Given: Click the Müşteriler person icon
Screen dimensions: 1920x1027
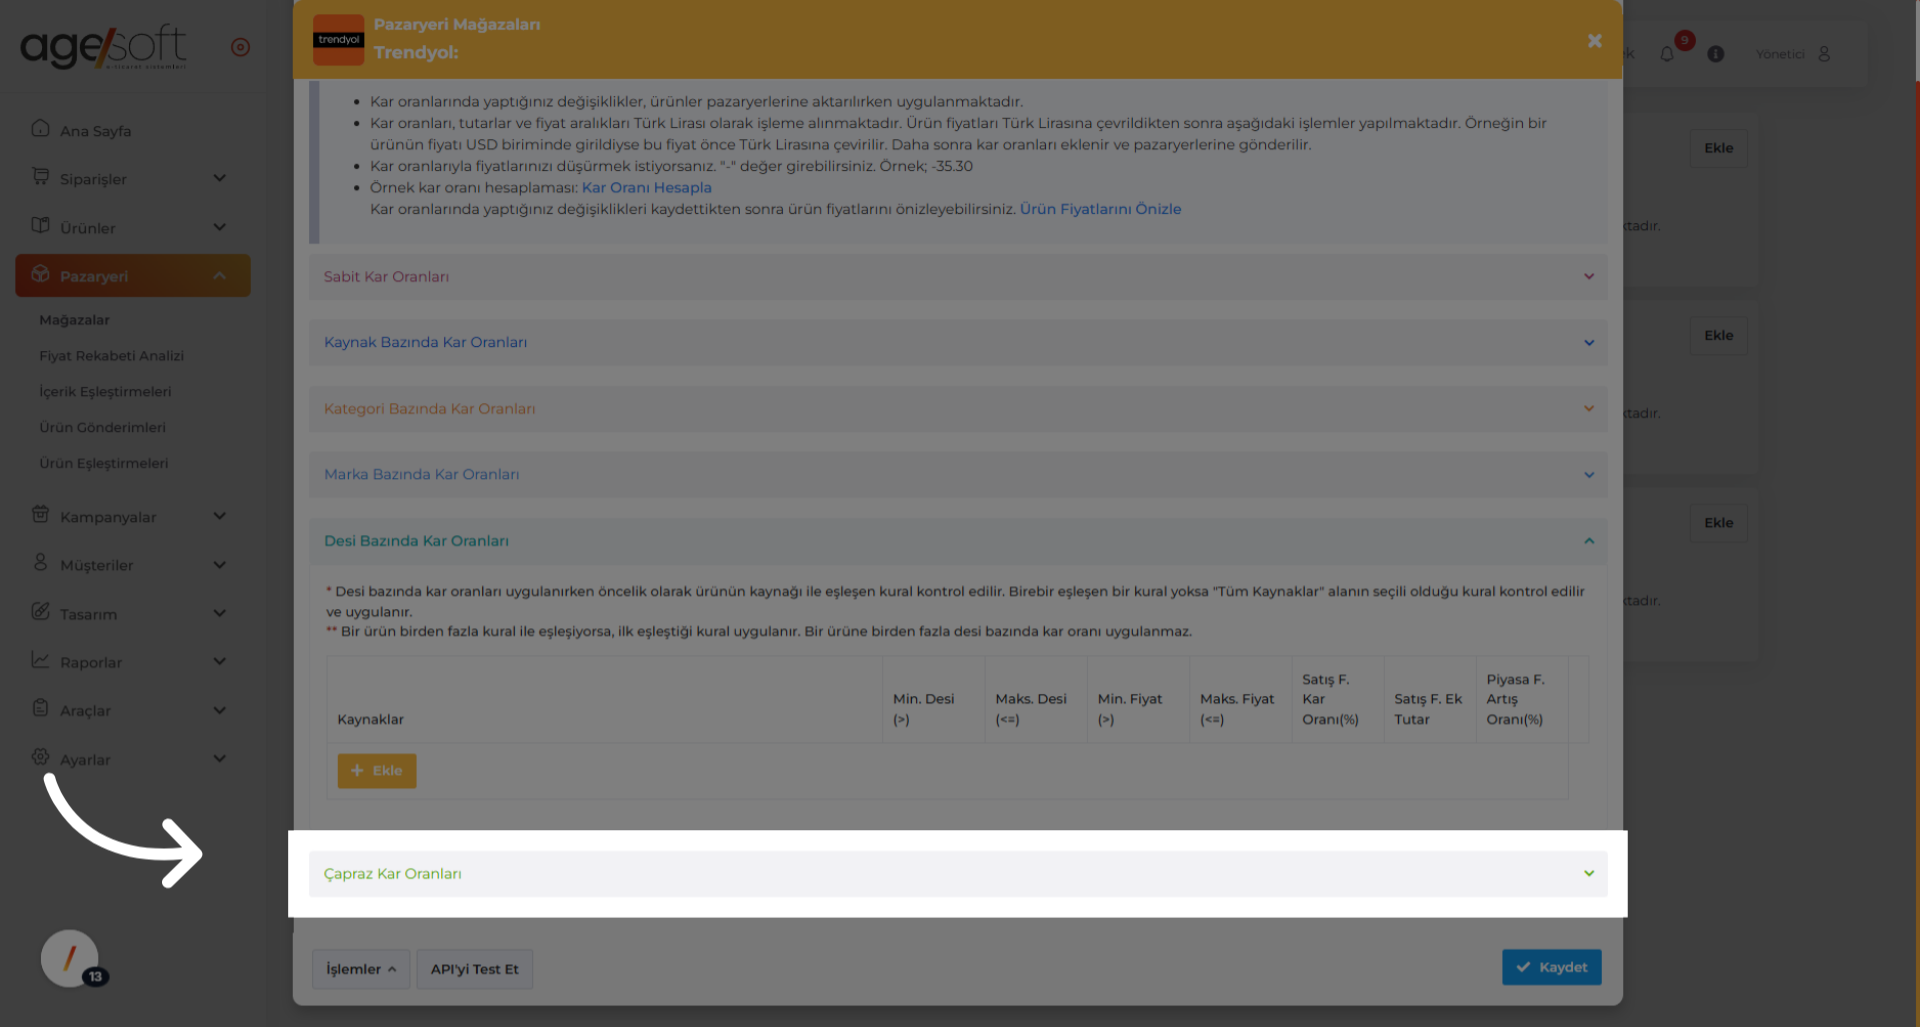Looking at the screenshot, I should 40,563.
